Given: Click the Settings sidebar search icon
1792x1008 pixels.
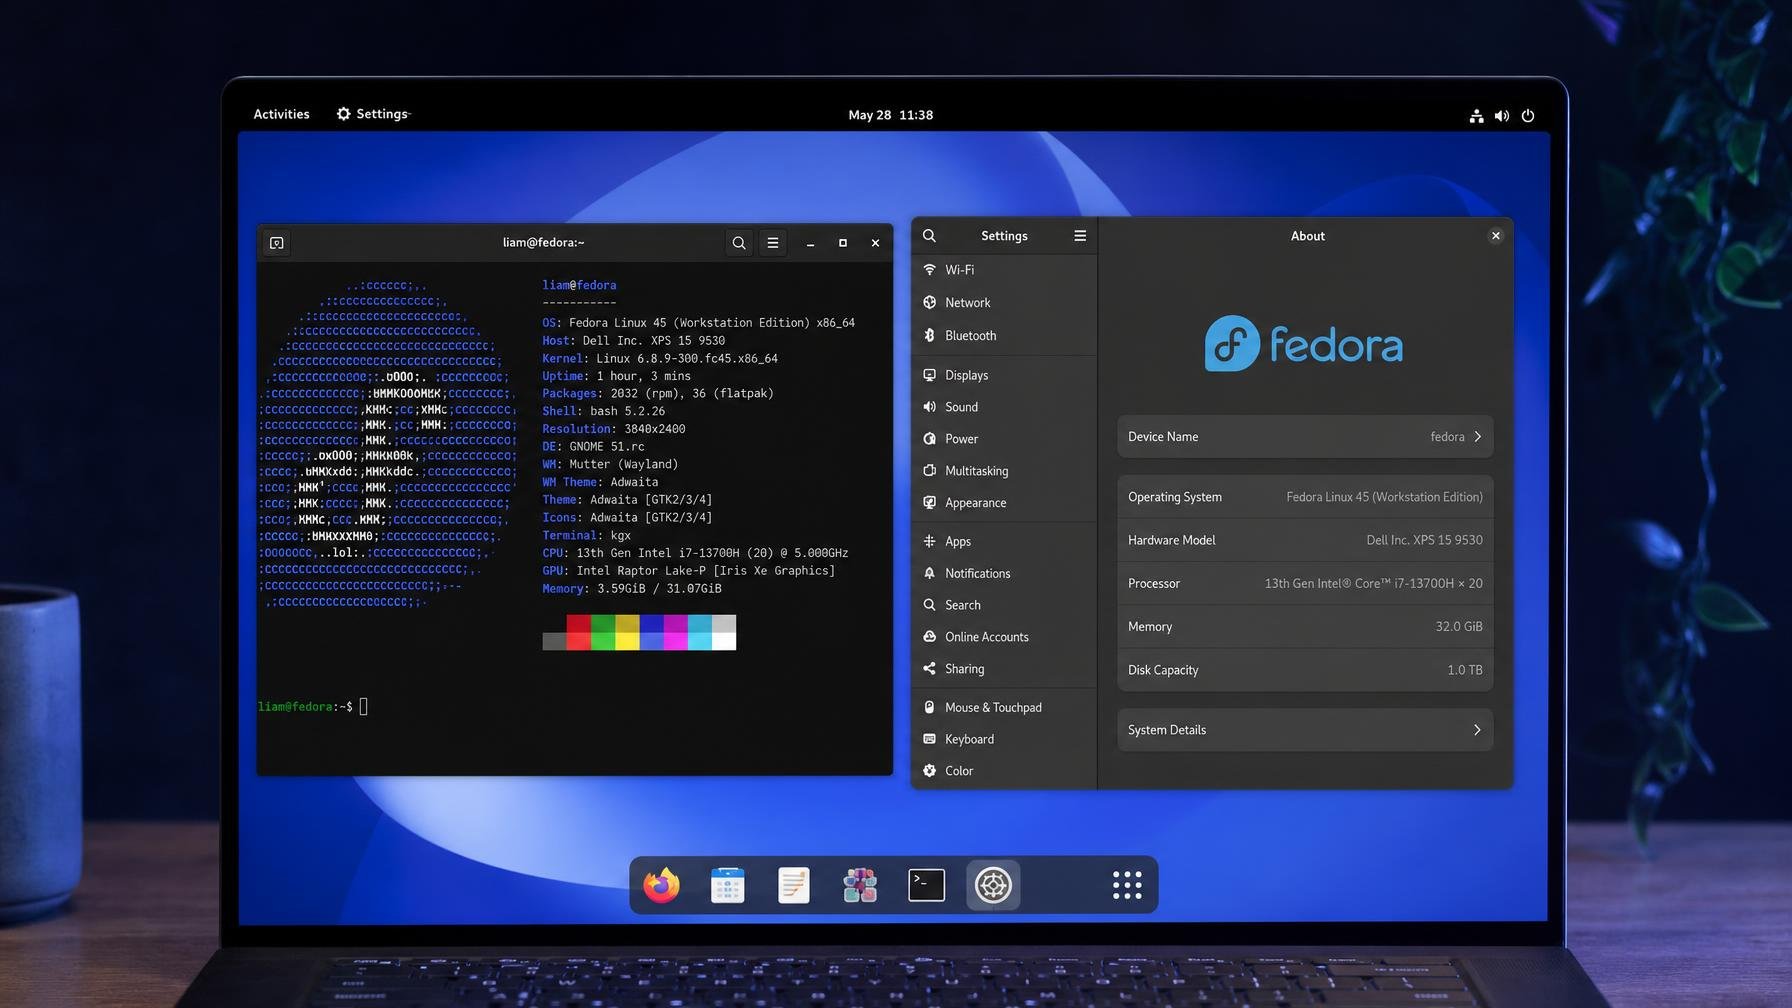Looking at the screenshot, I should (x=929, y=236).
